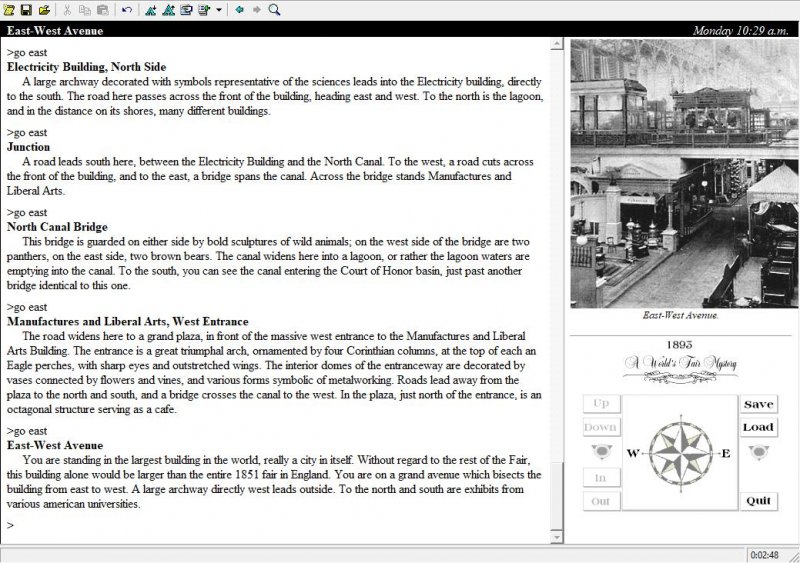Click the first green letter A icon
The height and width of the screenshot is (563, 800).
click(151, 10)
